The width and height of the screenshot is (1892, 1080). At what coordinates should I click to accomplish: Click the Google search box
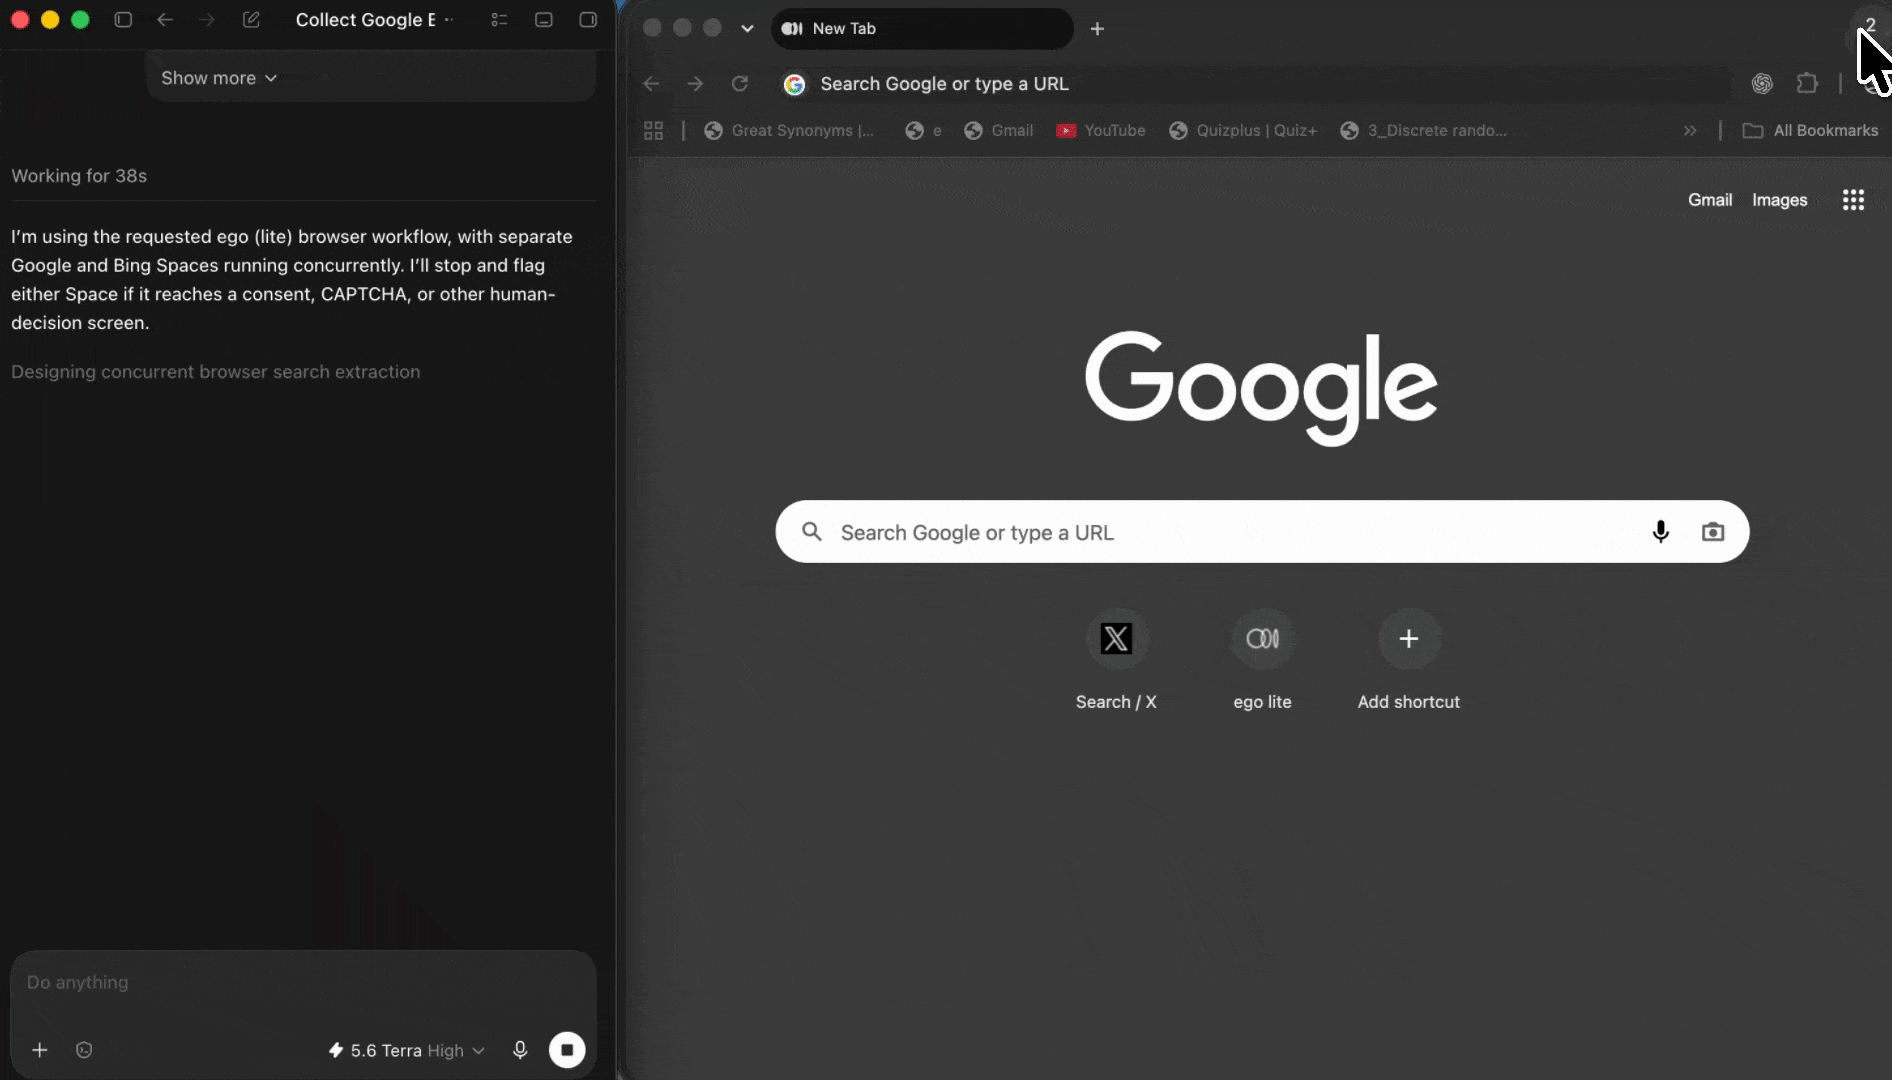point(1262,532)
